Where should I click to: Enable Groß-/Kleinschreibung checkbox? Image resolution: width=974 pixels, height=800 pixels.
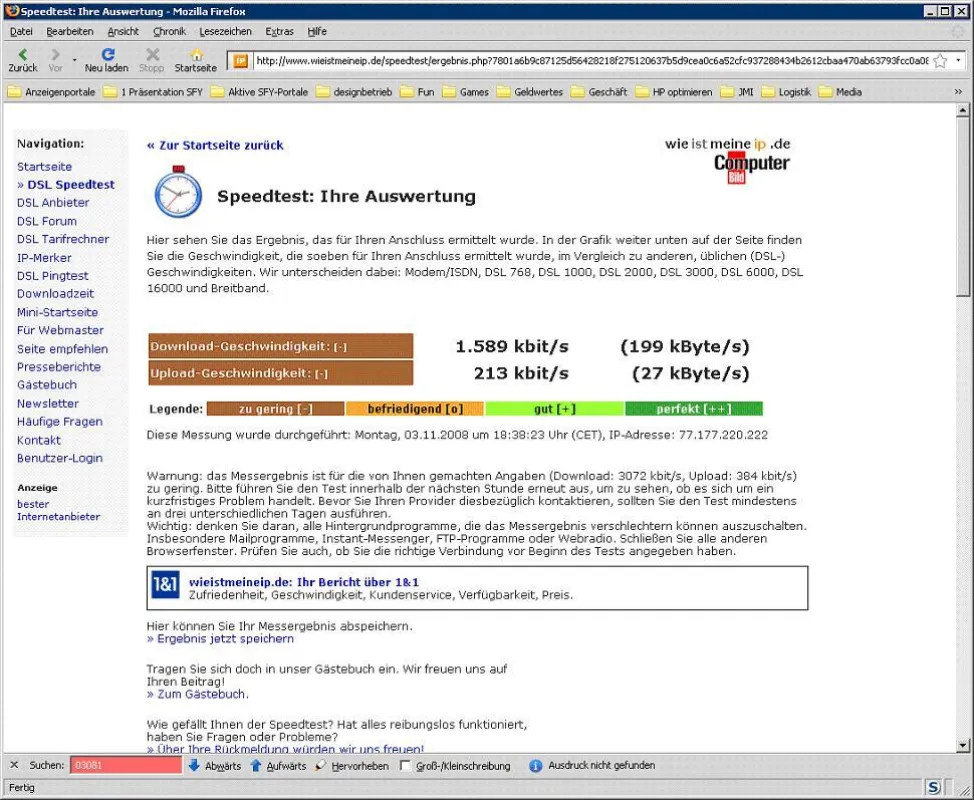coord(406,765)
